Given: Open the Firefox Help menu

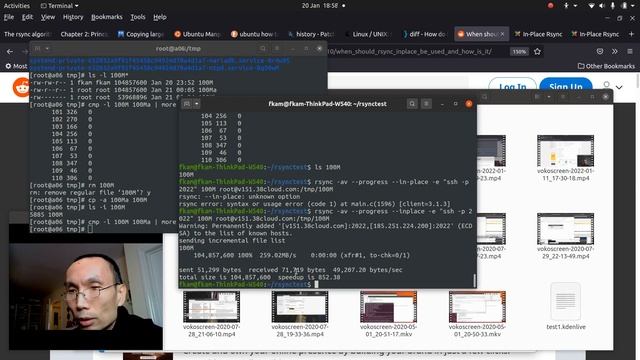Looking at the screenshot, I should [x=160, y=17].
